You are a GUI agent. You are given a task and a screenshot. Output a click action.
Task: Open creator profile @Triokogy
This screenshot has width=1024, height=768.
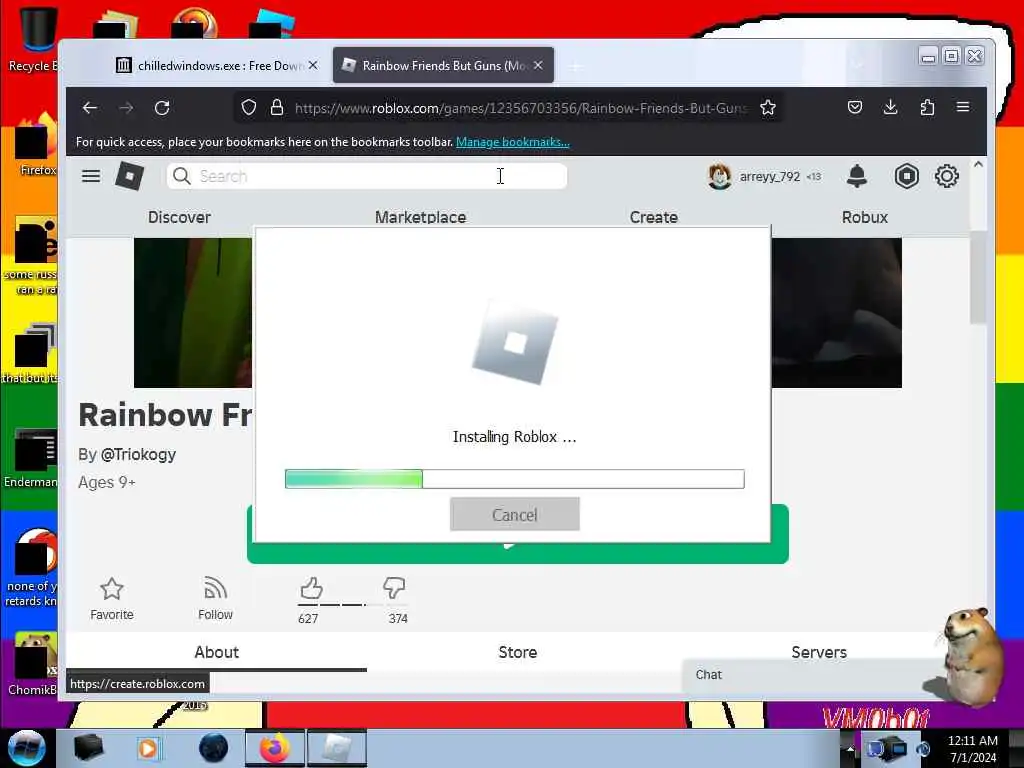tap(138, 454)
